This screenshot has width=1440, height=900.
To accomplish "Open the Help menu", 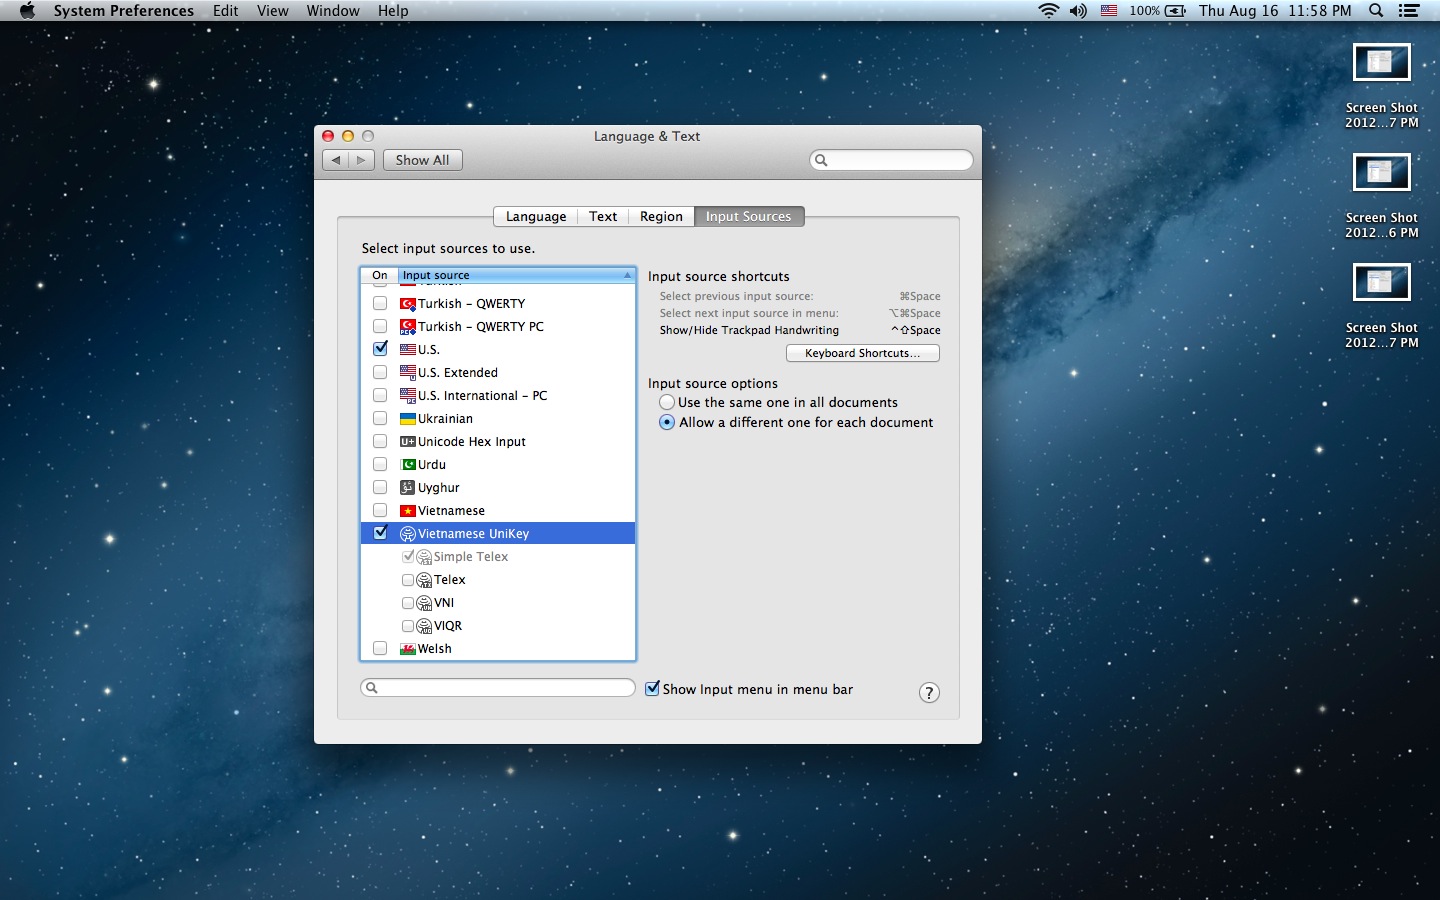I will [x=393, y=10].
